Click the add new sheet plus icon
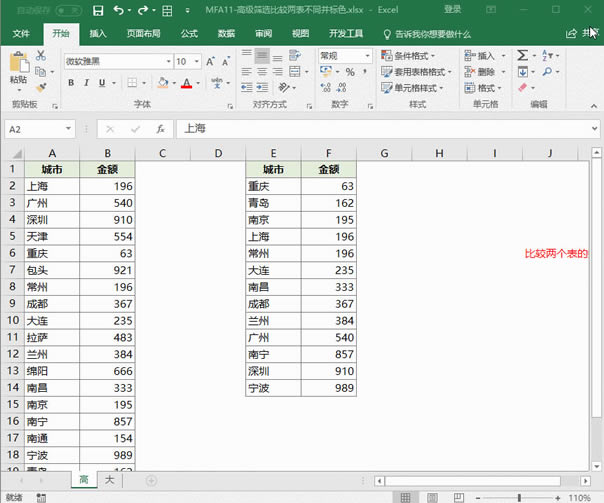Screen dimensions: 604x503 [151, 481]
